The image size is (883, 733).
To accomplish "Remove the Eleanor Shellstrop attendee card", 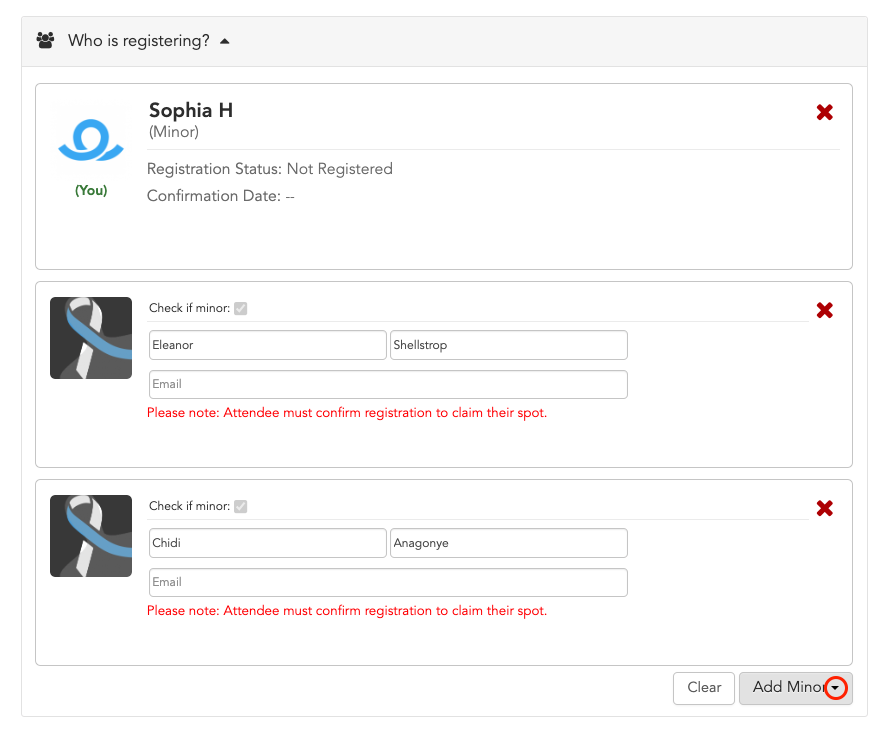I will [x=824, y=310].
